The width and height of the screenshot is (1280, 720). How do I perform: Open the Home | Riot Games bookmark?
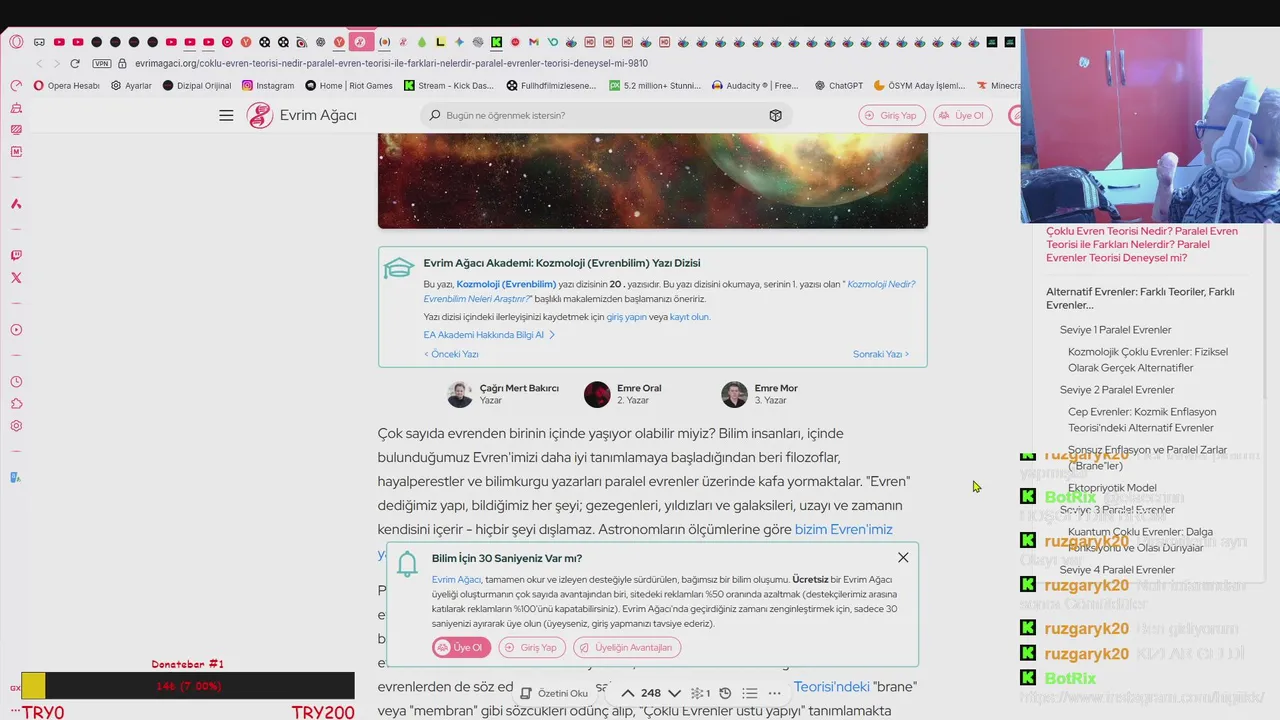(x=349, y=86)
